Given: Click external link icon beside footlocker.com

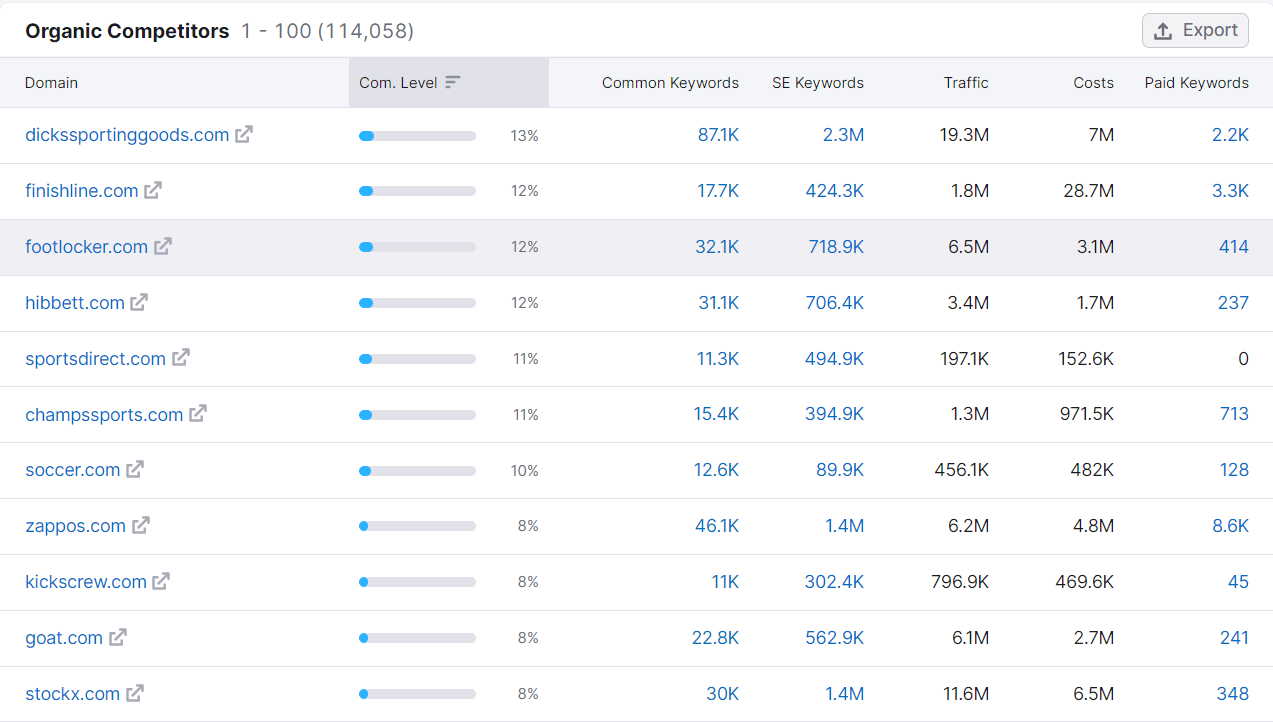Looking at the screenshot, I should pyautogui.click(x=163, y=246).
